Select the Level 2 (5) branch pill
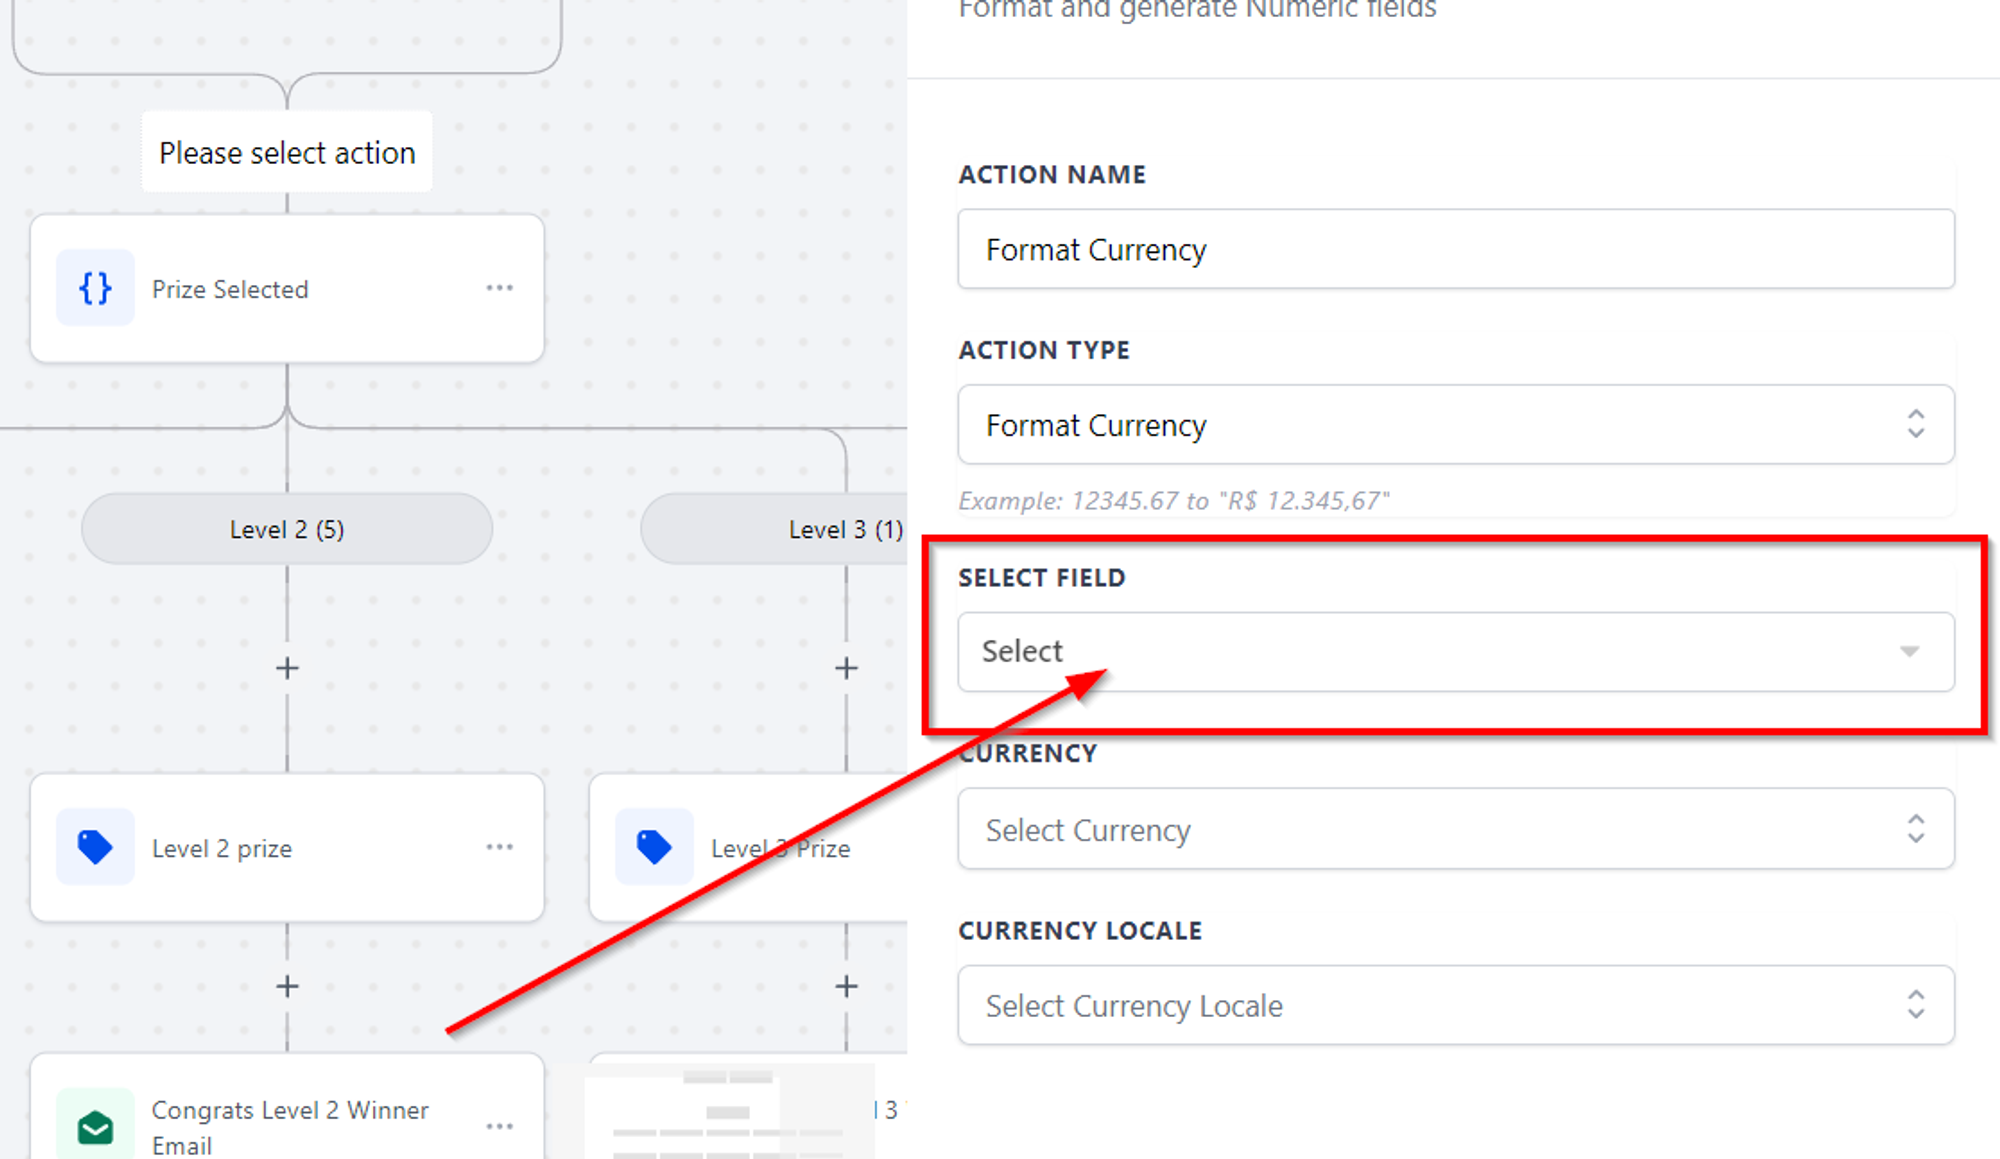Screen dimensions: 2000x1159 (x=287, y=529)
